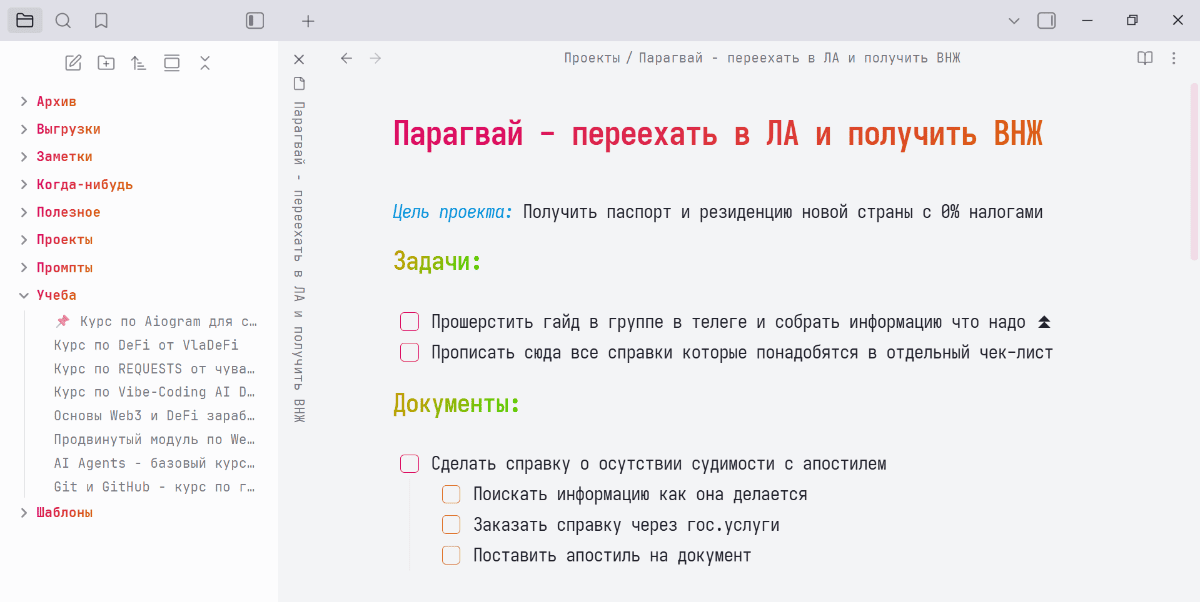This screenshot has width=1200, height=602.
Task: Collapse all folders in file tree
Action: [x=205, y=63]
